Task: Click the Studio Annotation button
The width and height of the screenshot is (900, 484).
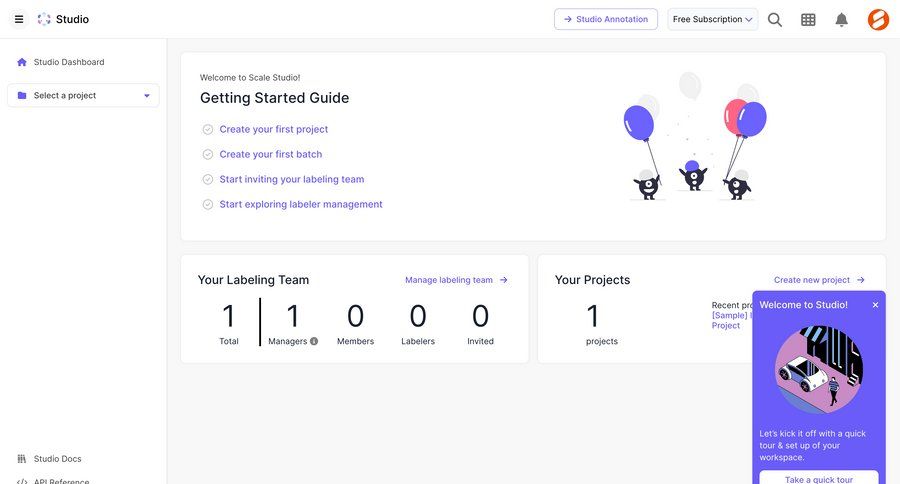Action: pyautogui.click(x=606, y=20)
